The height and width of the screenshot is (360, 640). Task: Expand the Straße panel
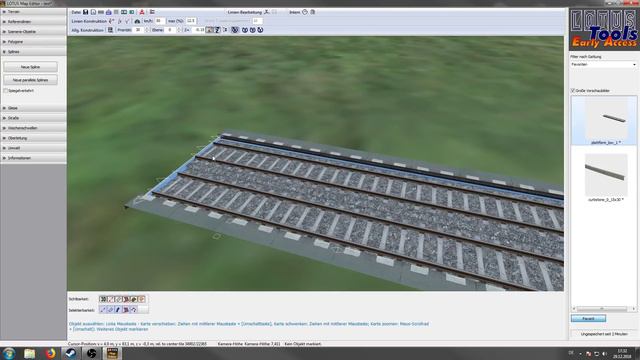pos(33,118)
